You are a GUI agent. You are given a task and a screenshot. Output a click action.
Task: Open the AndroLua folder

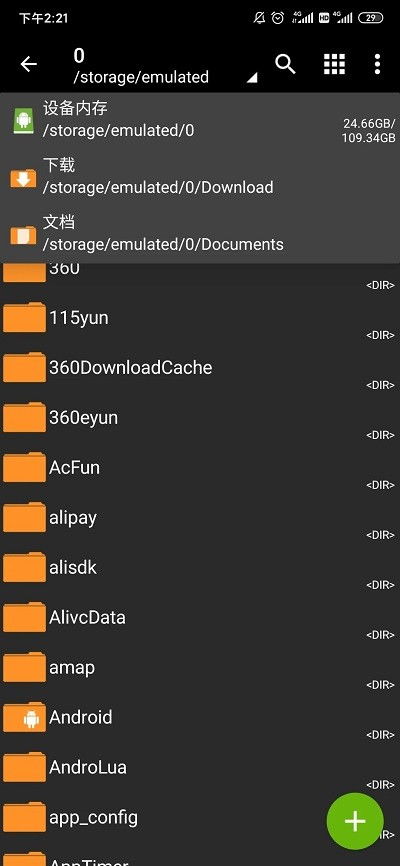200,767
